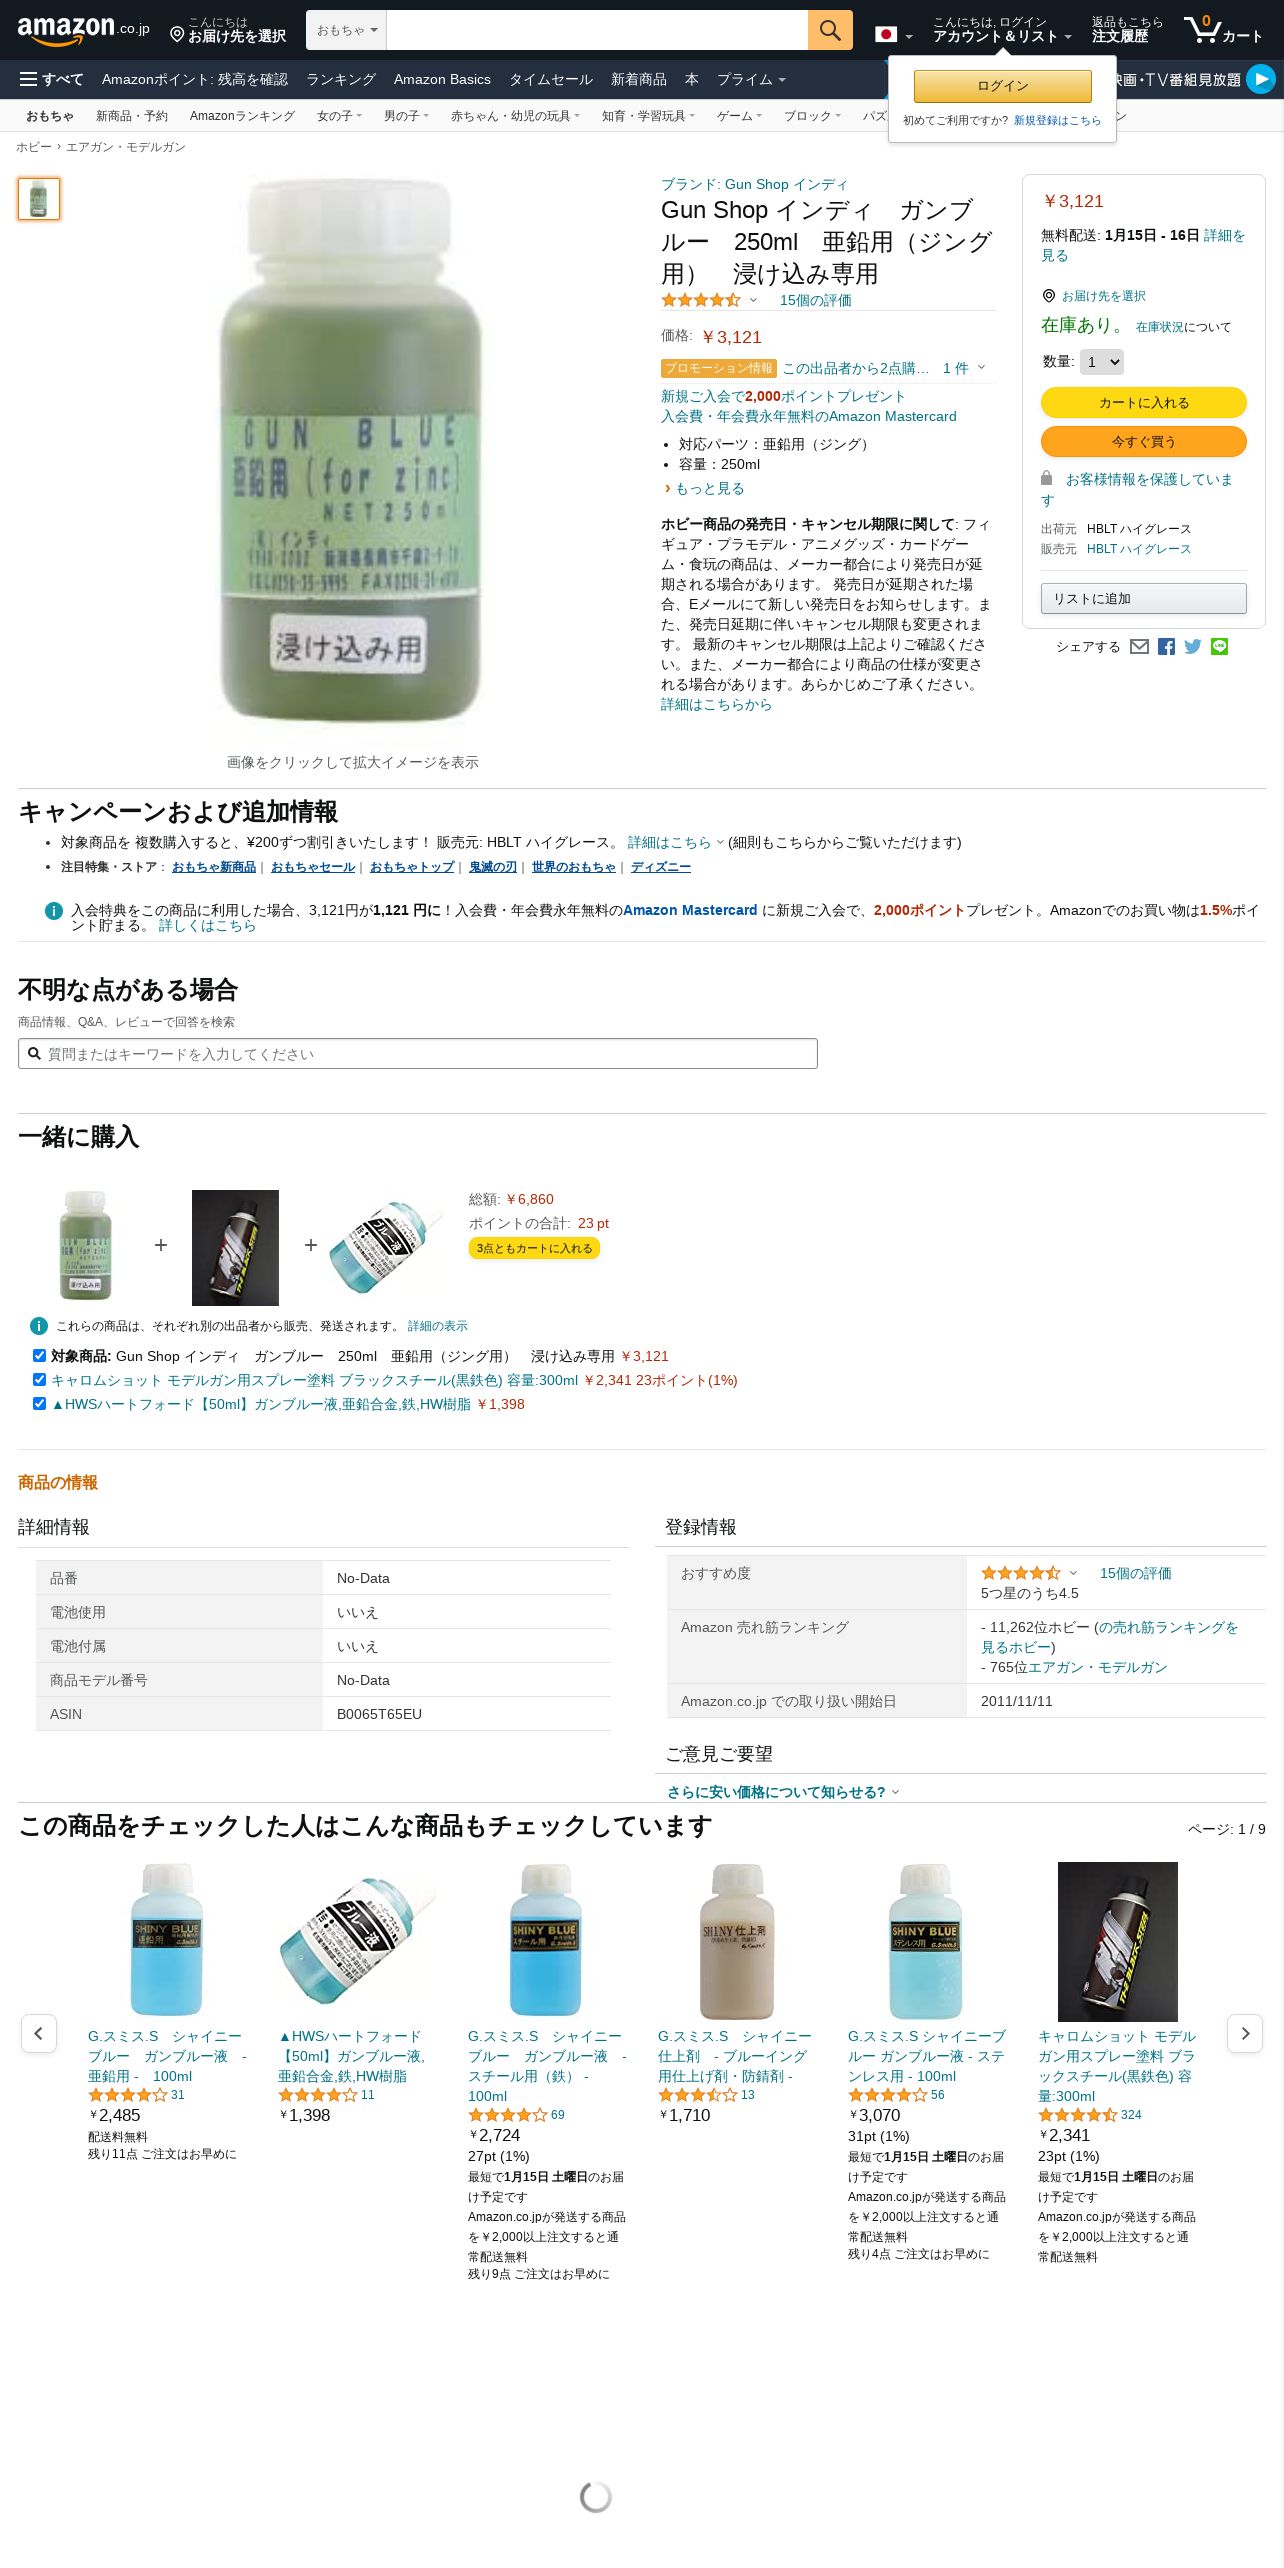
Task: Open the おもちゃ search category dropdown
Action: [x=346, y=30]
